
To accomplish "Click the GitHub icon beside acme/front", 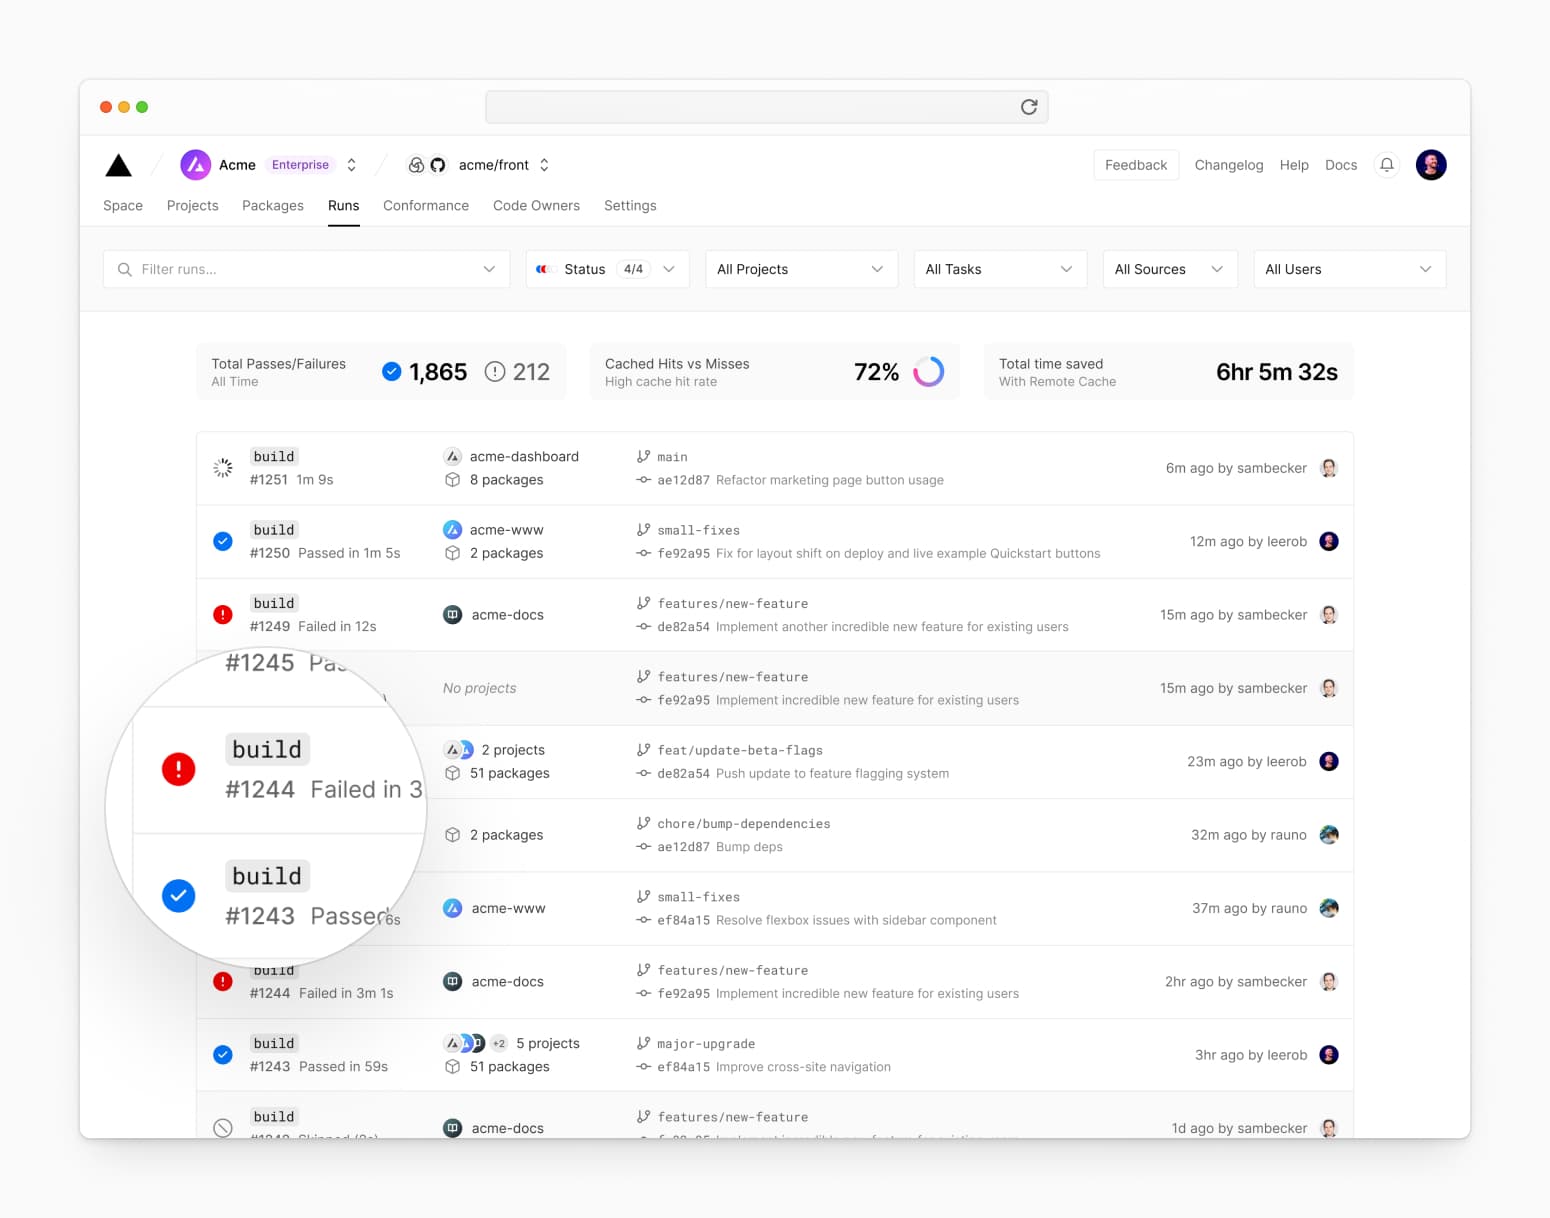I will [x=438, y=165].
